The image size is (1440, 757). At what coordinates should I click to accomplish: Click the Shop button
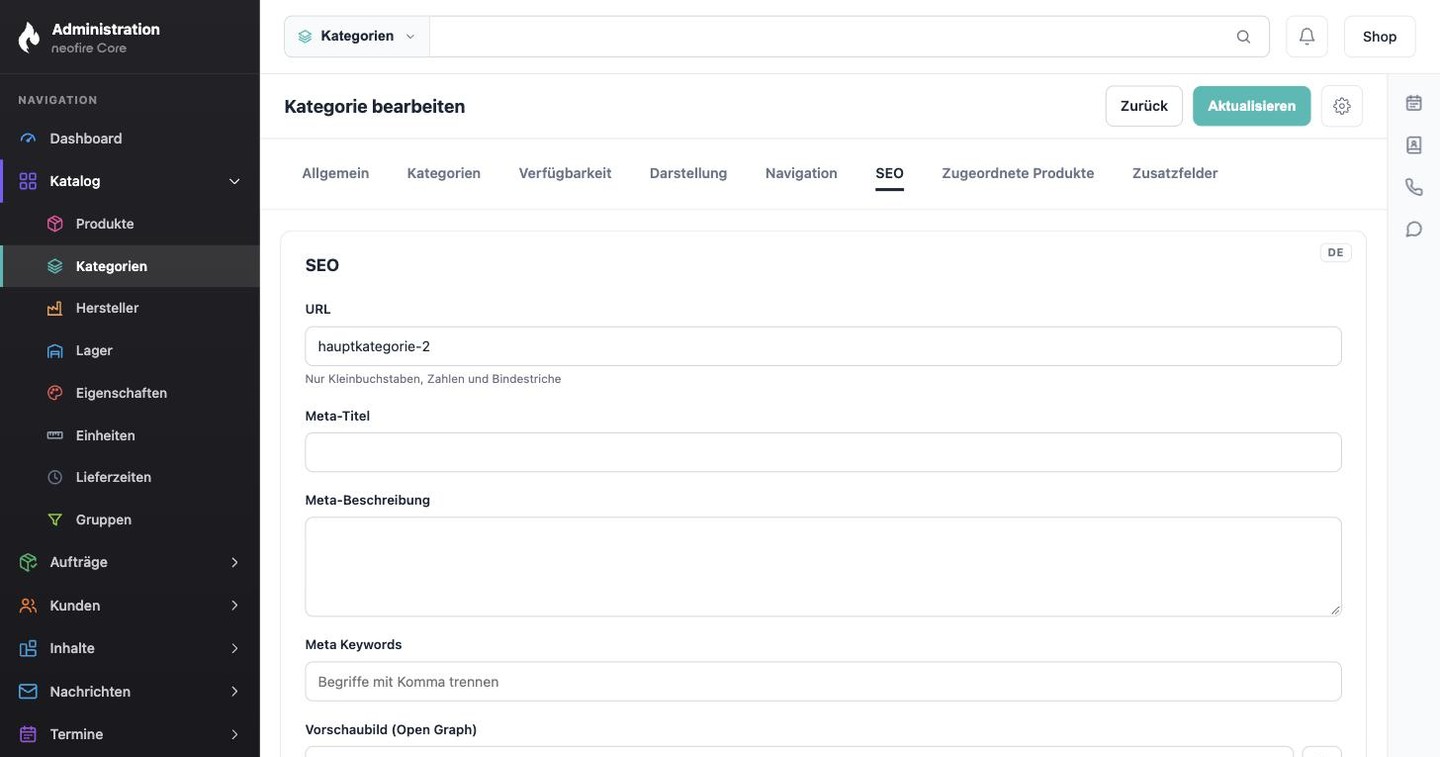tap(1380, 37)
